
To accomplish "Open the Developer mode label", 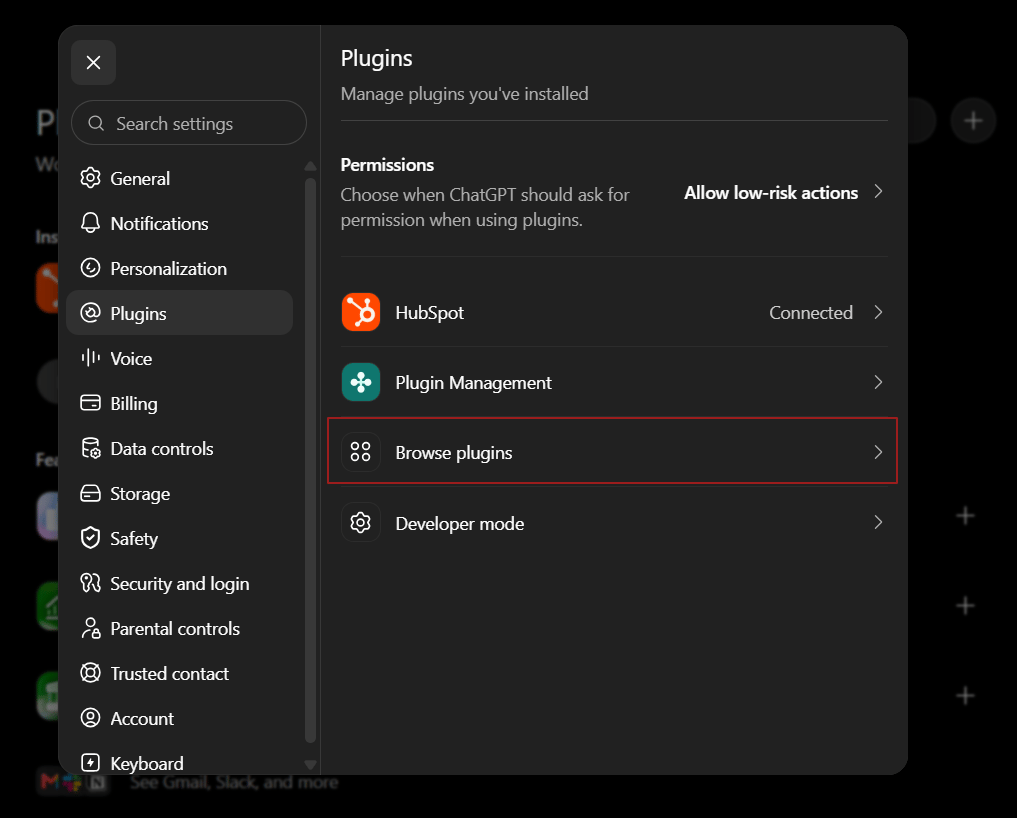I will [460, 523].
